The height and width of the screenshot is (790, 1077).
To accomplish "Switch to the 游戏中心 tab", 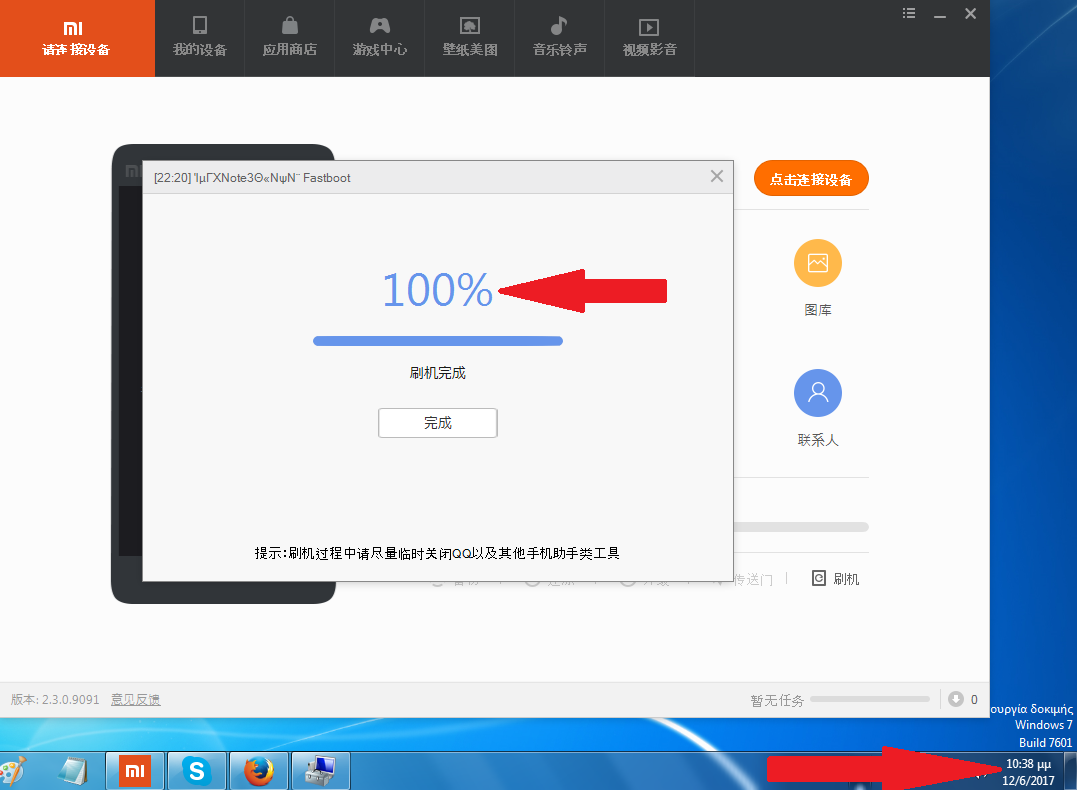I will point(380,38).
